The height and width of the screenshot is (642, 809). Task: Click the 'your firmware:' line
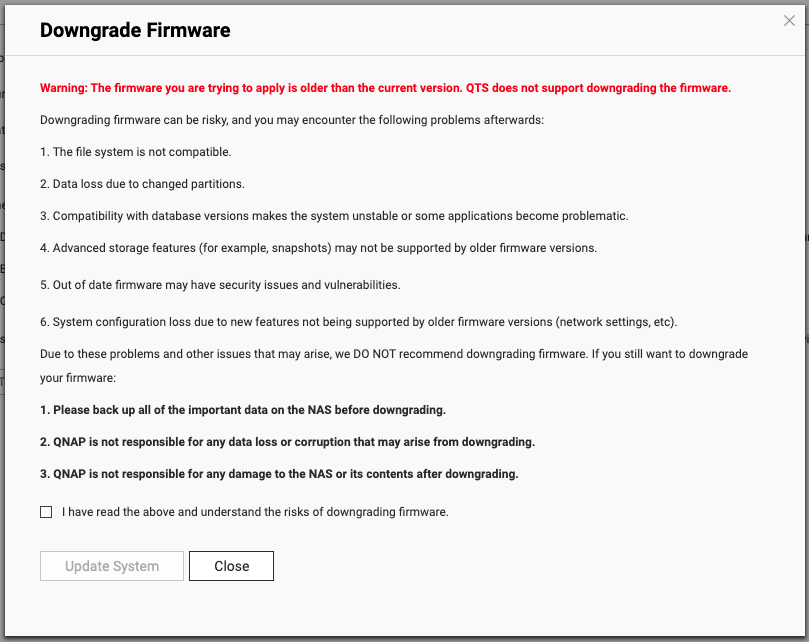[x=78, y=378]
